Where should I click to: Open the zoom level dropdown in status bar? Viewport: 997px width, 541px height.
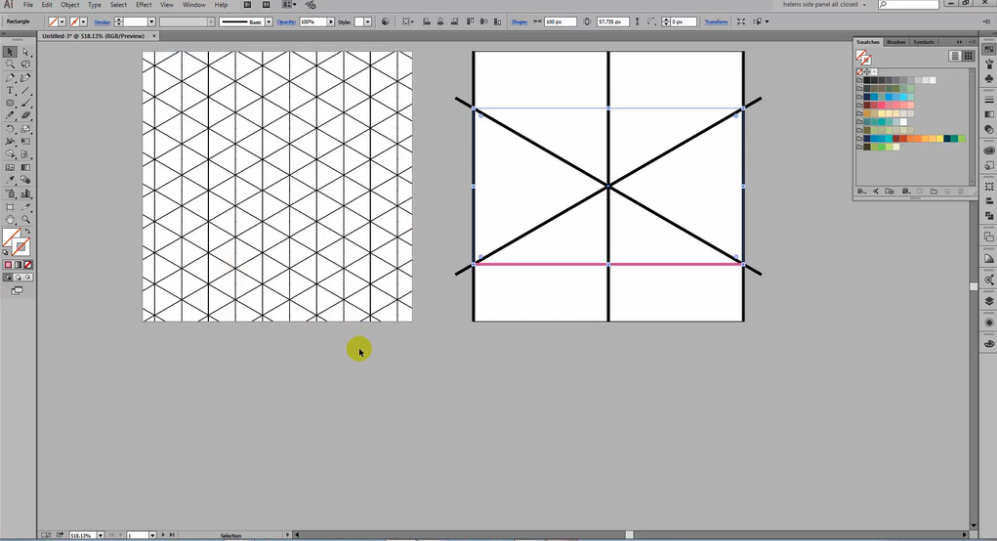pos(100,535)
